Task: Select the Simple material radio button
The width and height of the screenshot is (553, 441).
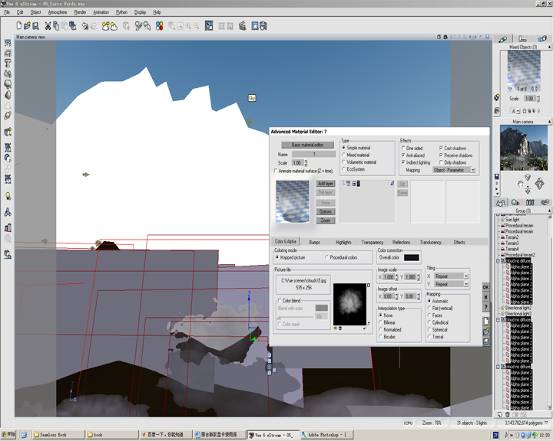Action: [344, 148]
